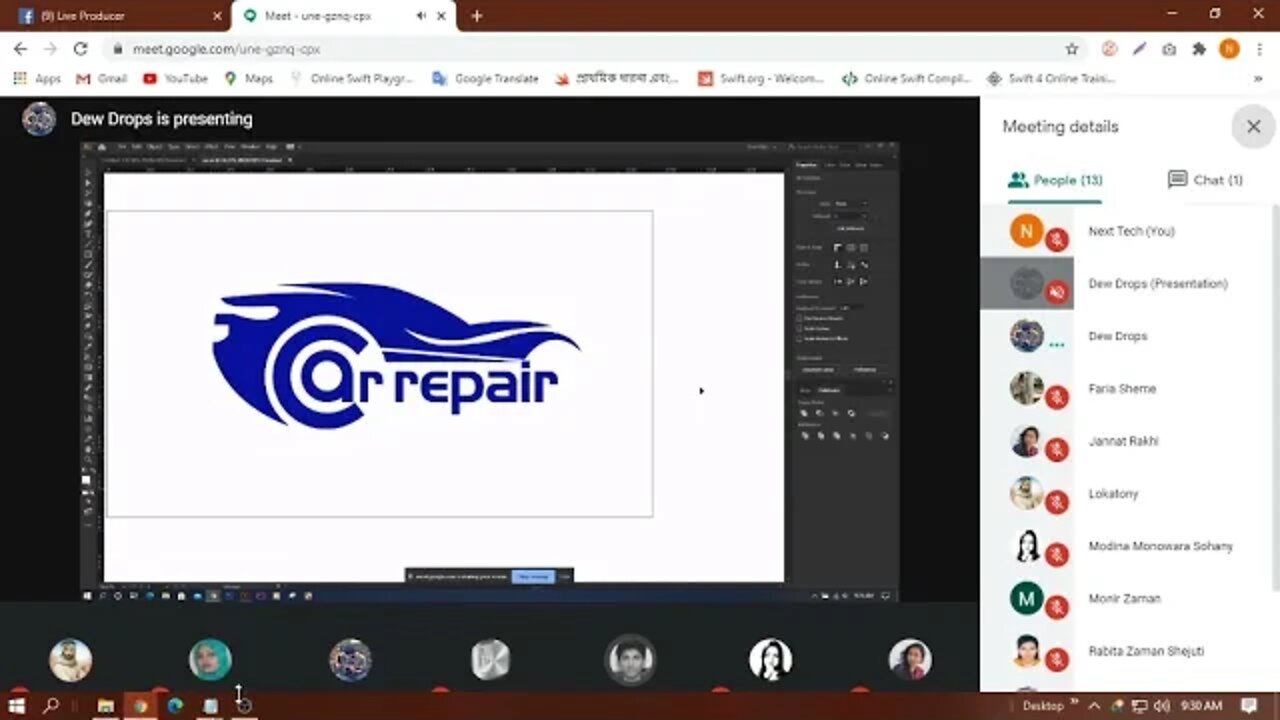This screenshot has width=1280, height=720.
Task: Open the Chrome profile avatar N
Action: point(1229,48)
